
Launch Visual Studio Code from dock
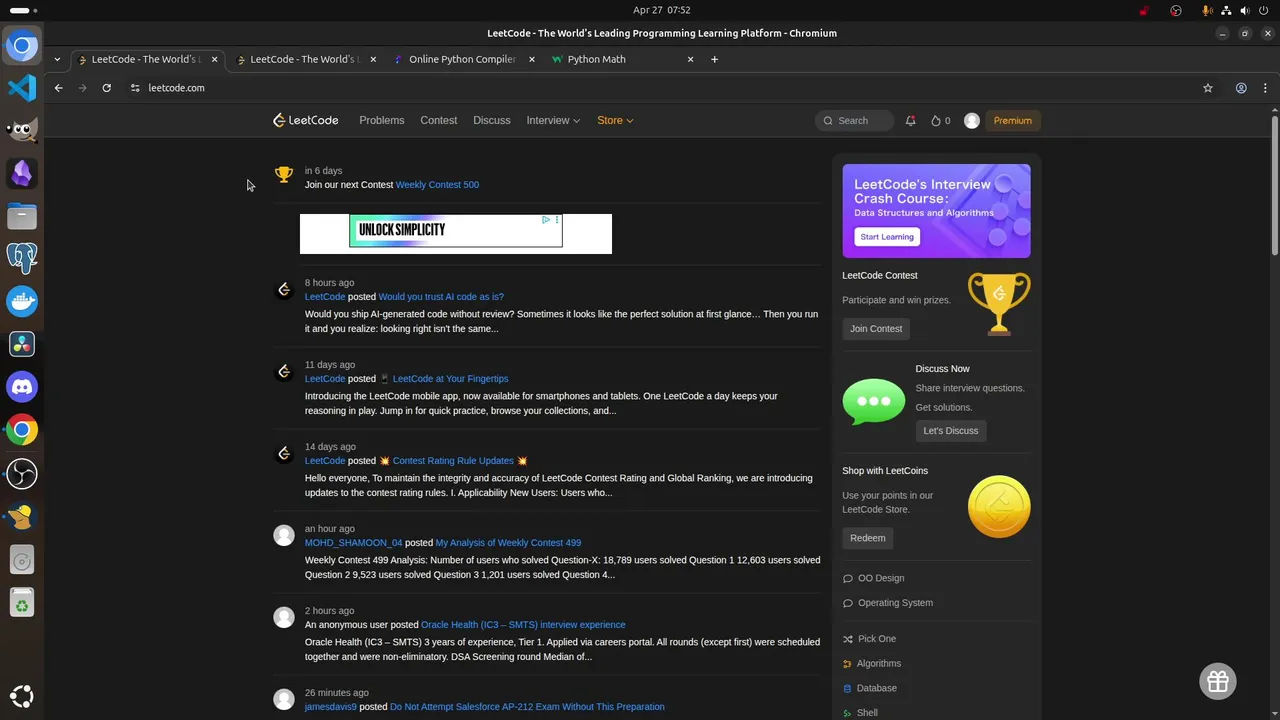[22, 88]
